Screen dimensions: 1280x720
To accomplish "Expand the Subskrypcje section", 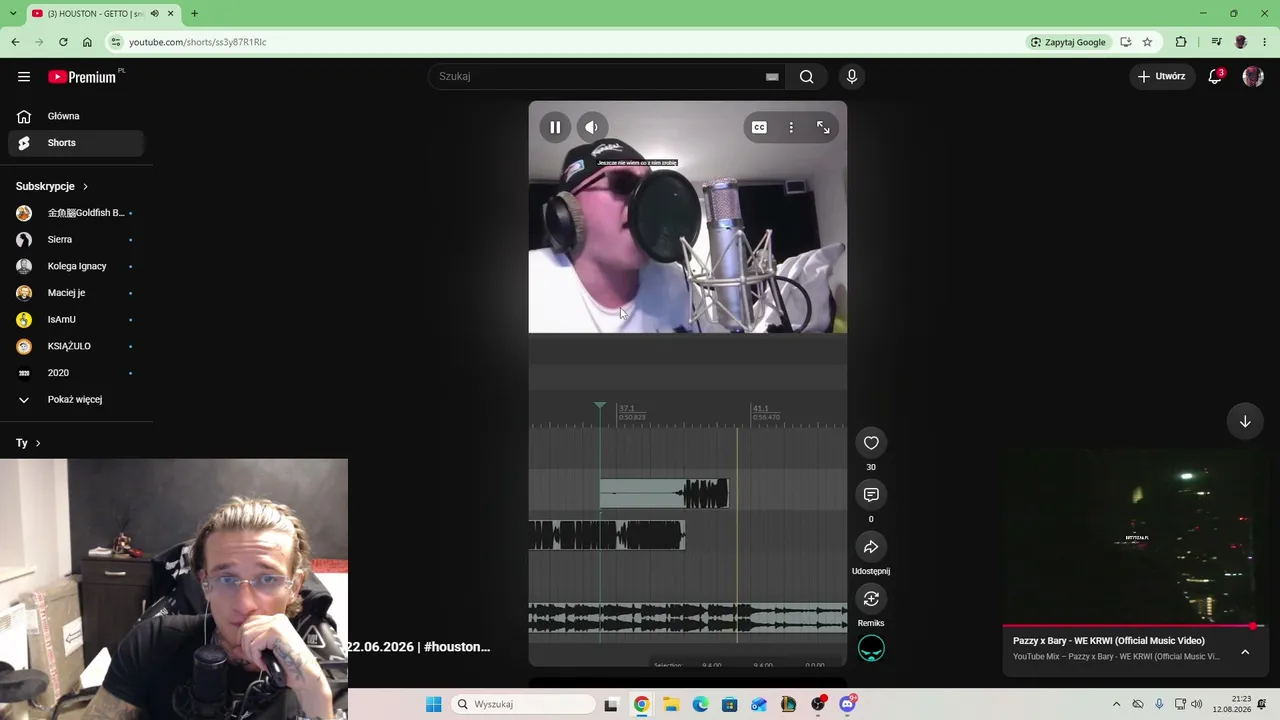I will (x=52, y=186).
